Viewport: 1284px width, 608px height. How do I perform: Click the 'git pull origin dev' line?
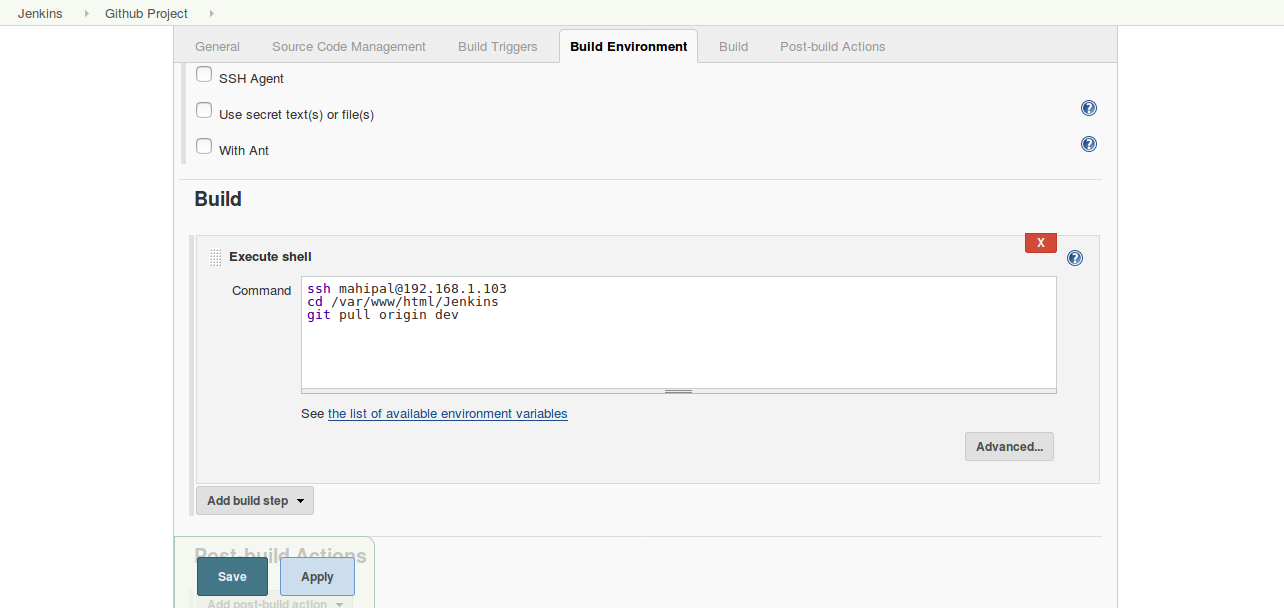tap(383, 315)
